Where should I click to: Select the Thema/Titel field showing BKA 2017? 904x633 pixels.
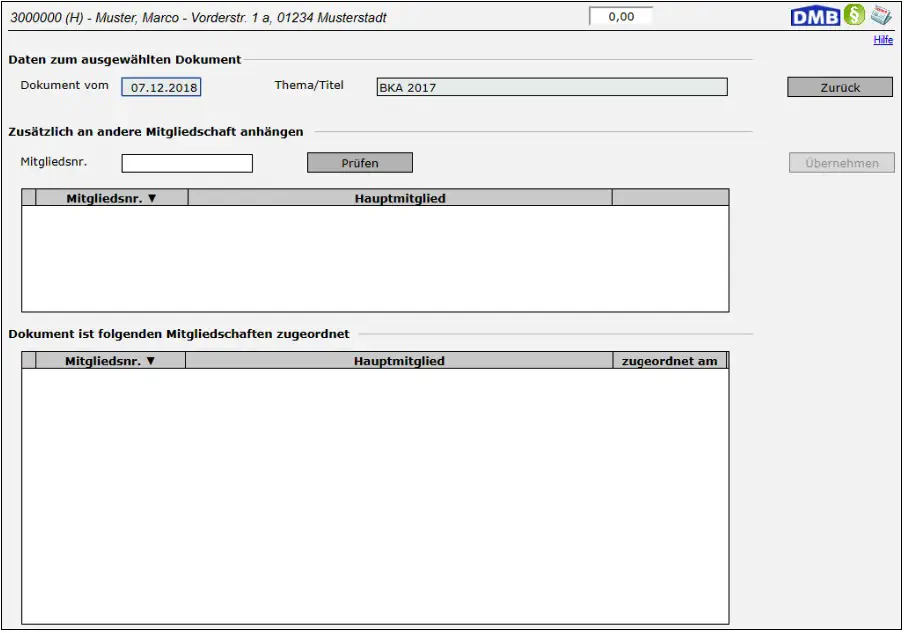[x=551, y=87]
